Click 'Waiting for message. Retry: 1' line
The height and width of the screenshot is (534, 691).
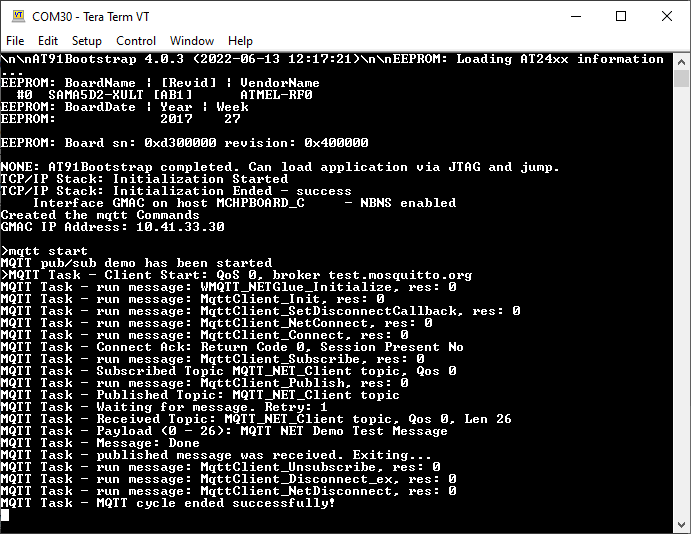(164, 407)
